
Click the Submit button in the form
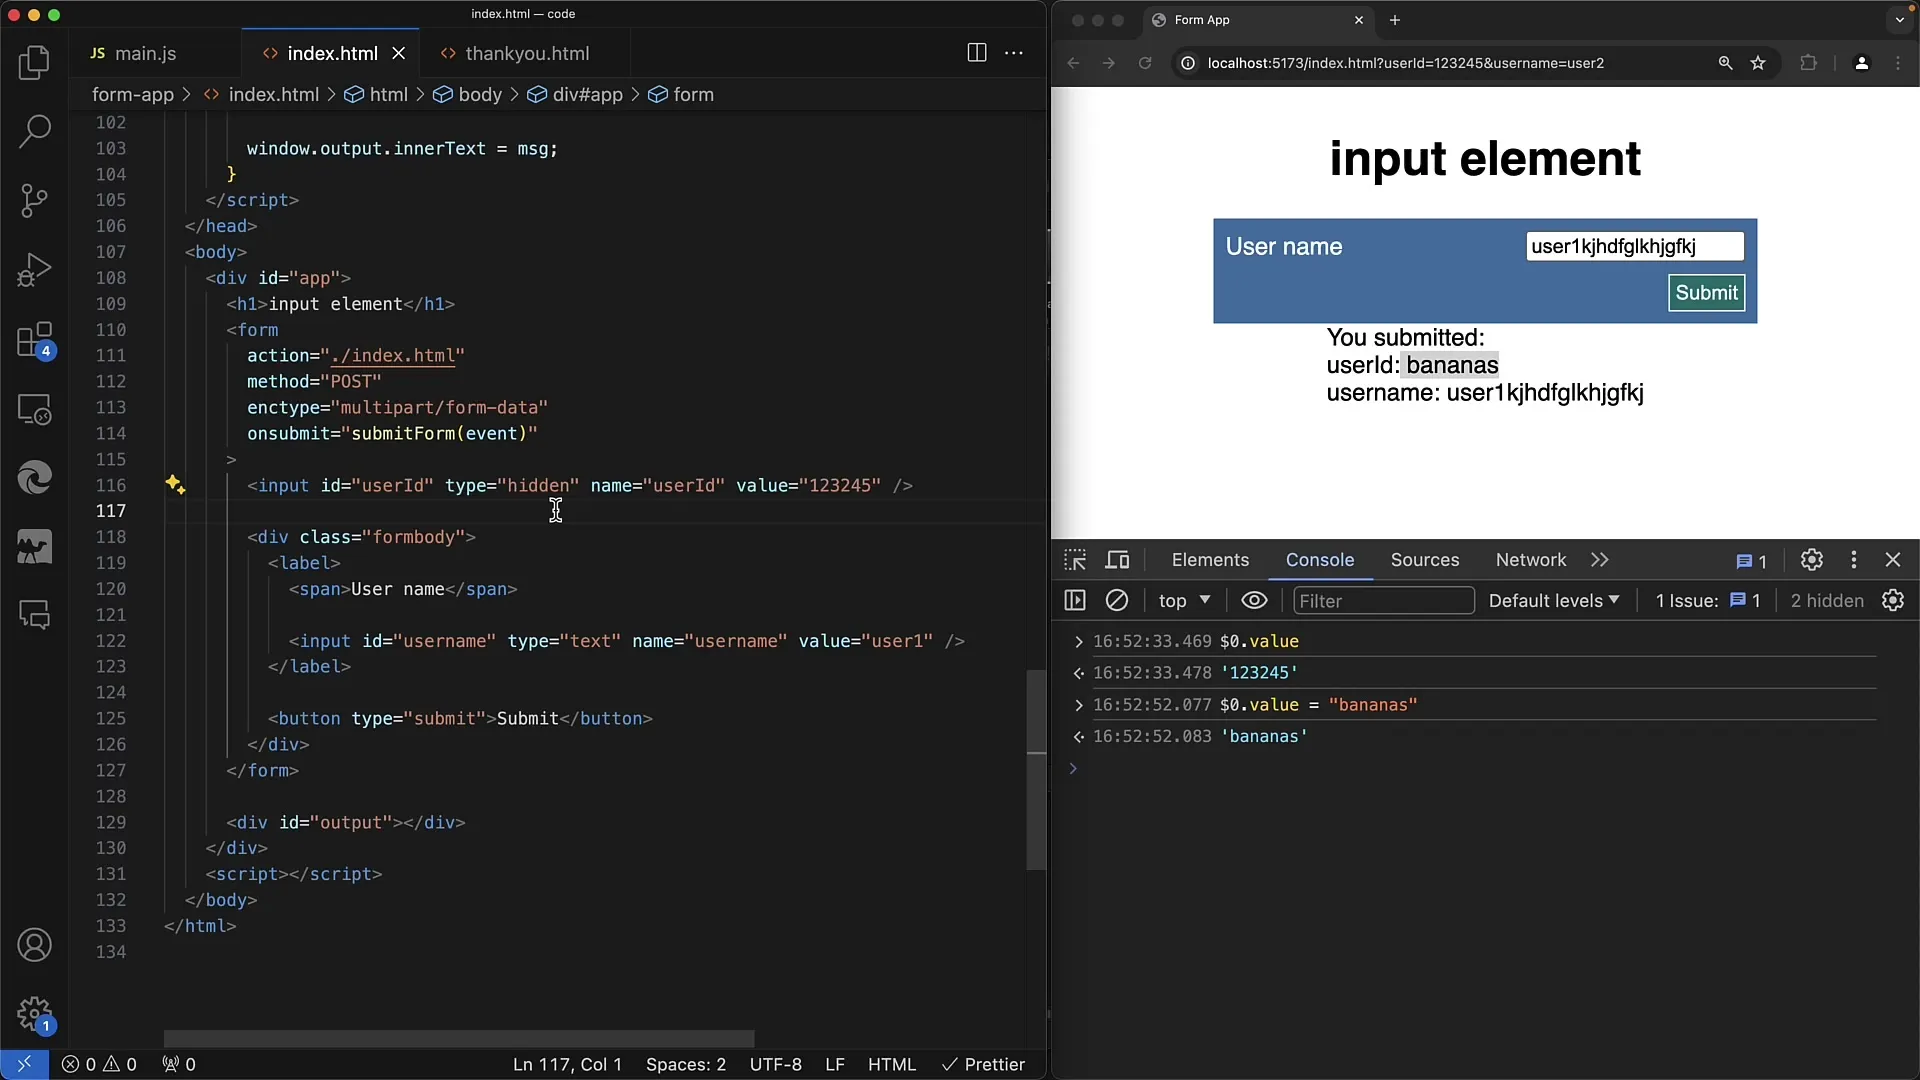(x=1706, y=291)
